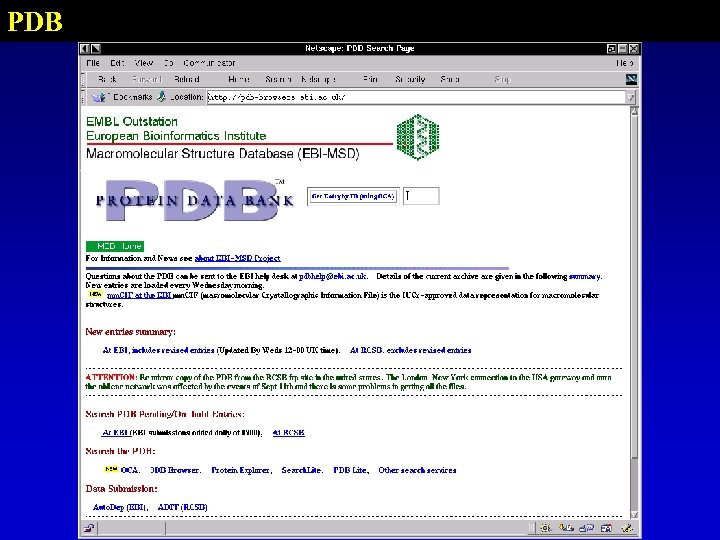Open Address Book component bar icon
The width and height of the screenshot is (720, 540).
coord(606,528)
